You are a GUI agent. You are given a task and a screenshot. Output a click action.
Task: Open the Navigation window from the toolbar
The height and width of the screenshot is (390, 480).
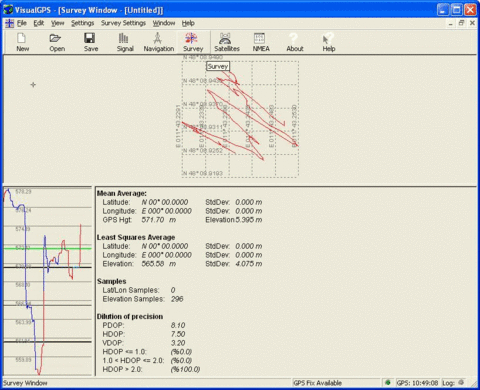(159, 42)
